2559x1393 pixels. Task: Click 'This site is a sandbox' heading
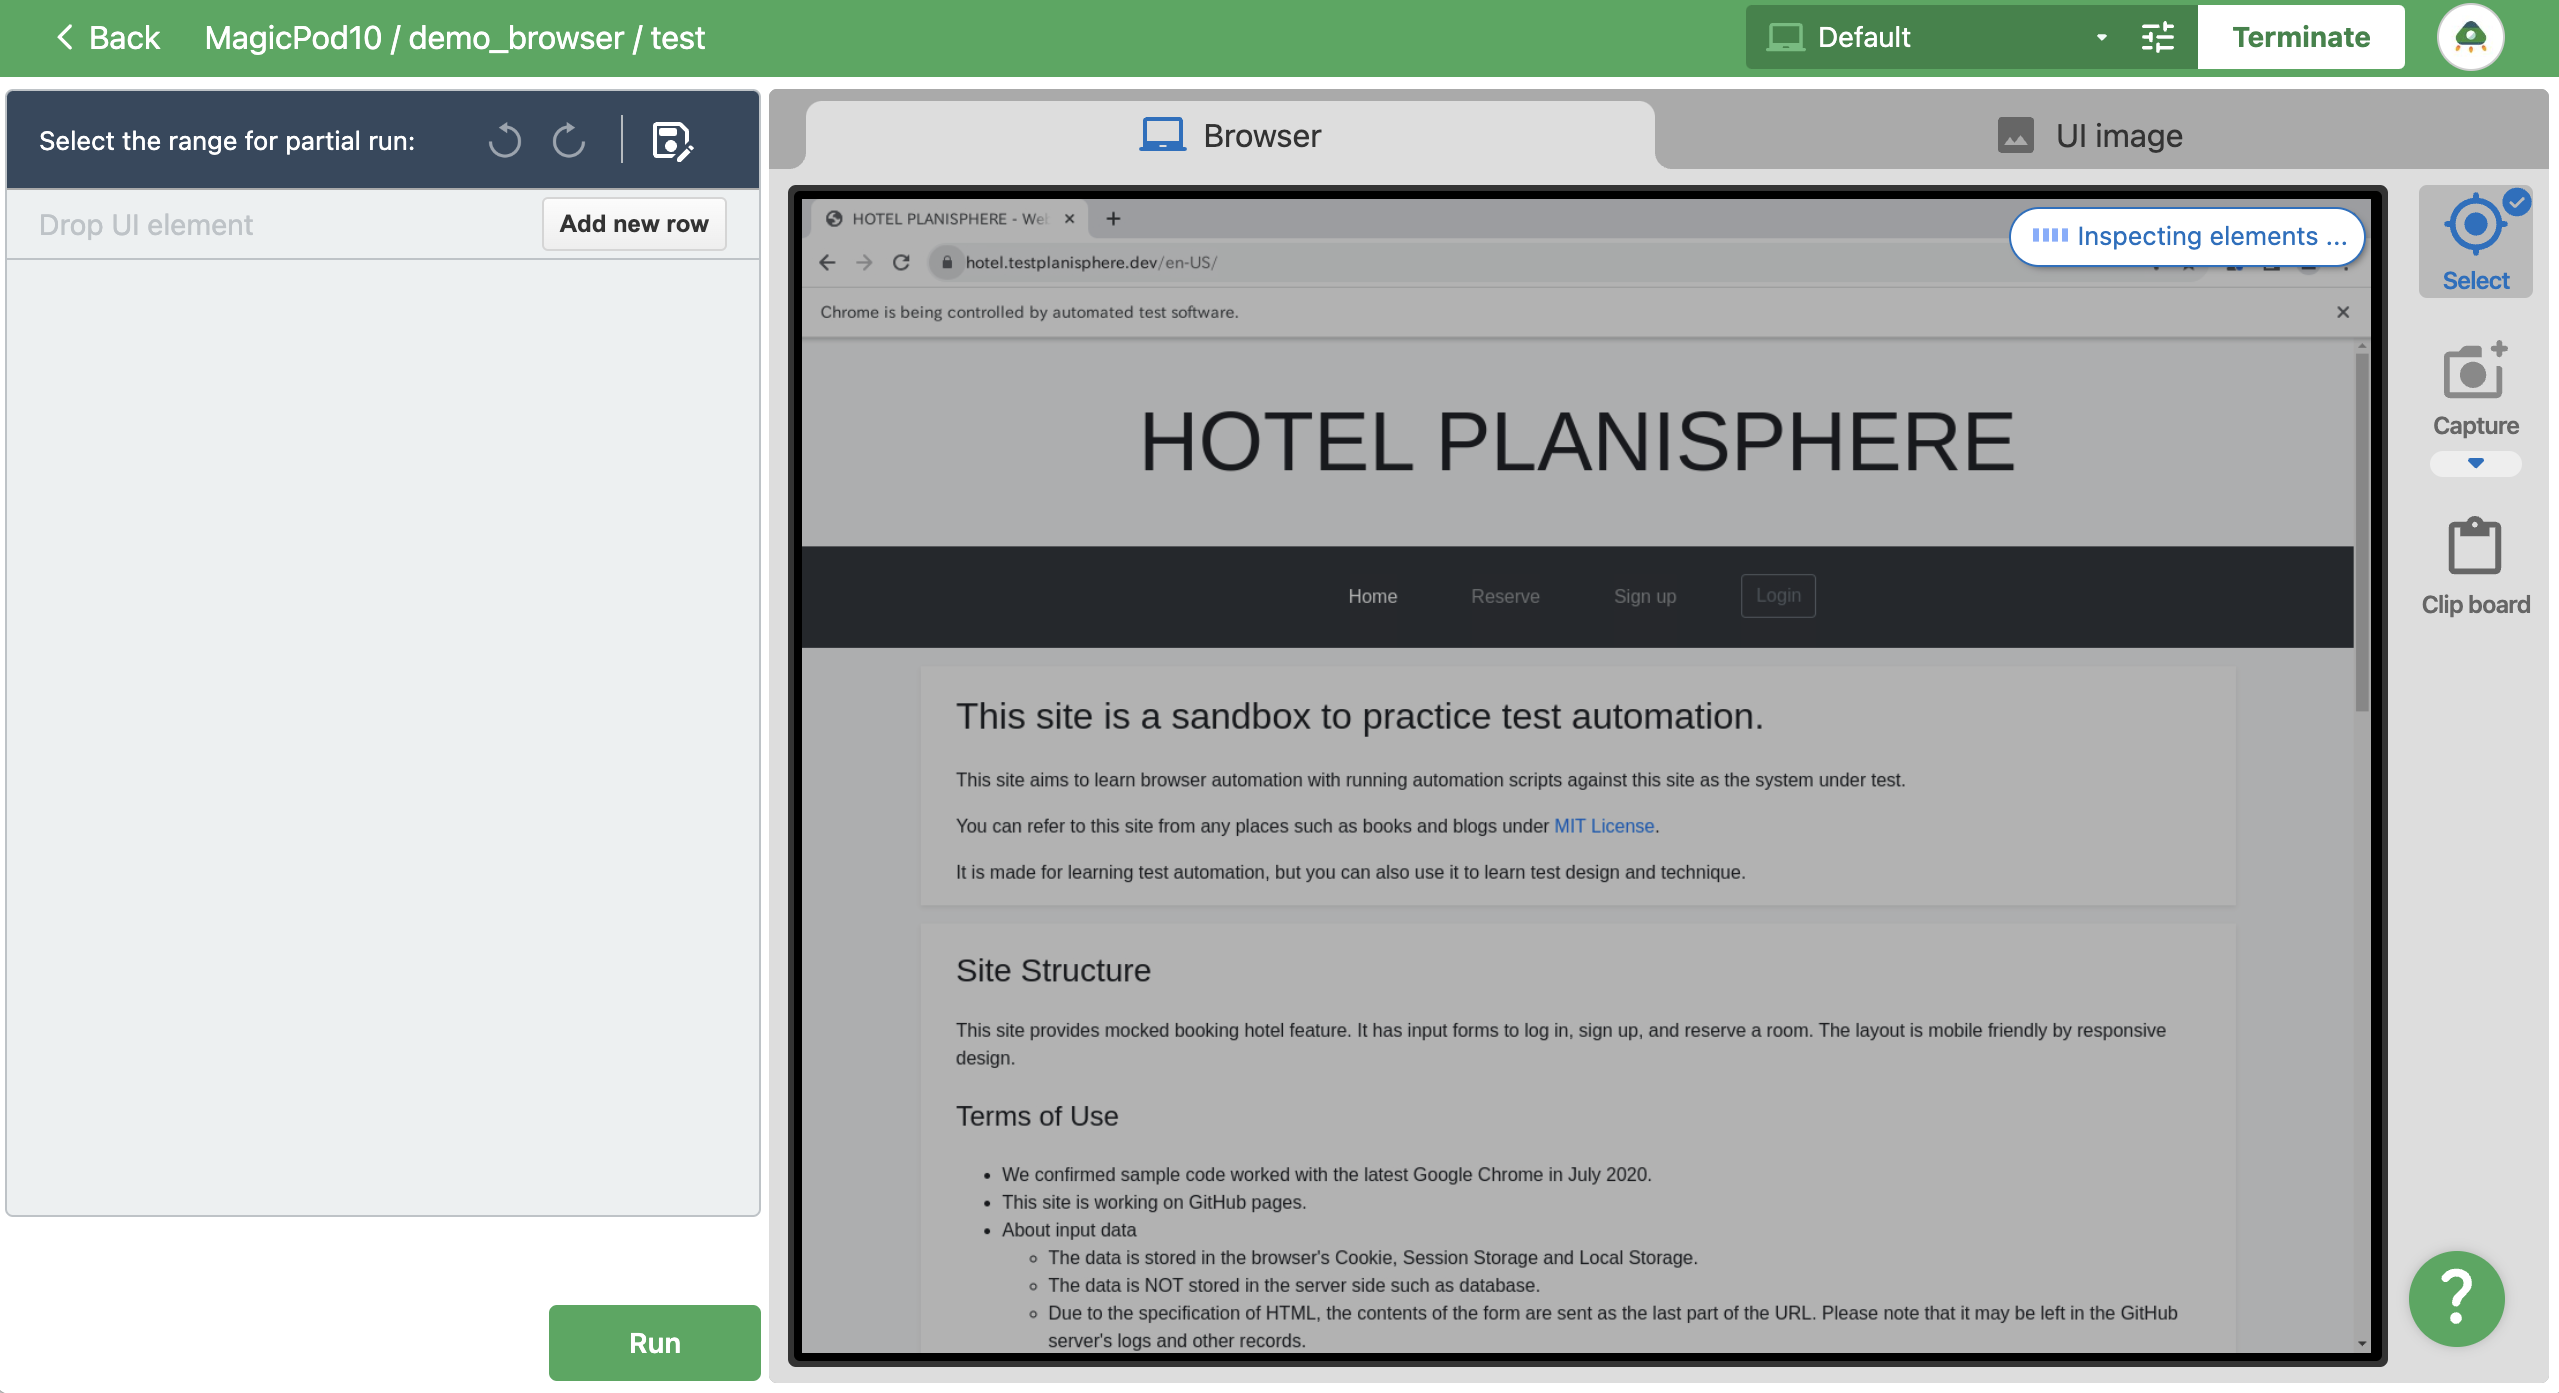pos(1359,716)
